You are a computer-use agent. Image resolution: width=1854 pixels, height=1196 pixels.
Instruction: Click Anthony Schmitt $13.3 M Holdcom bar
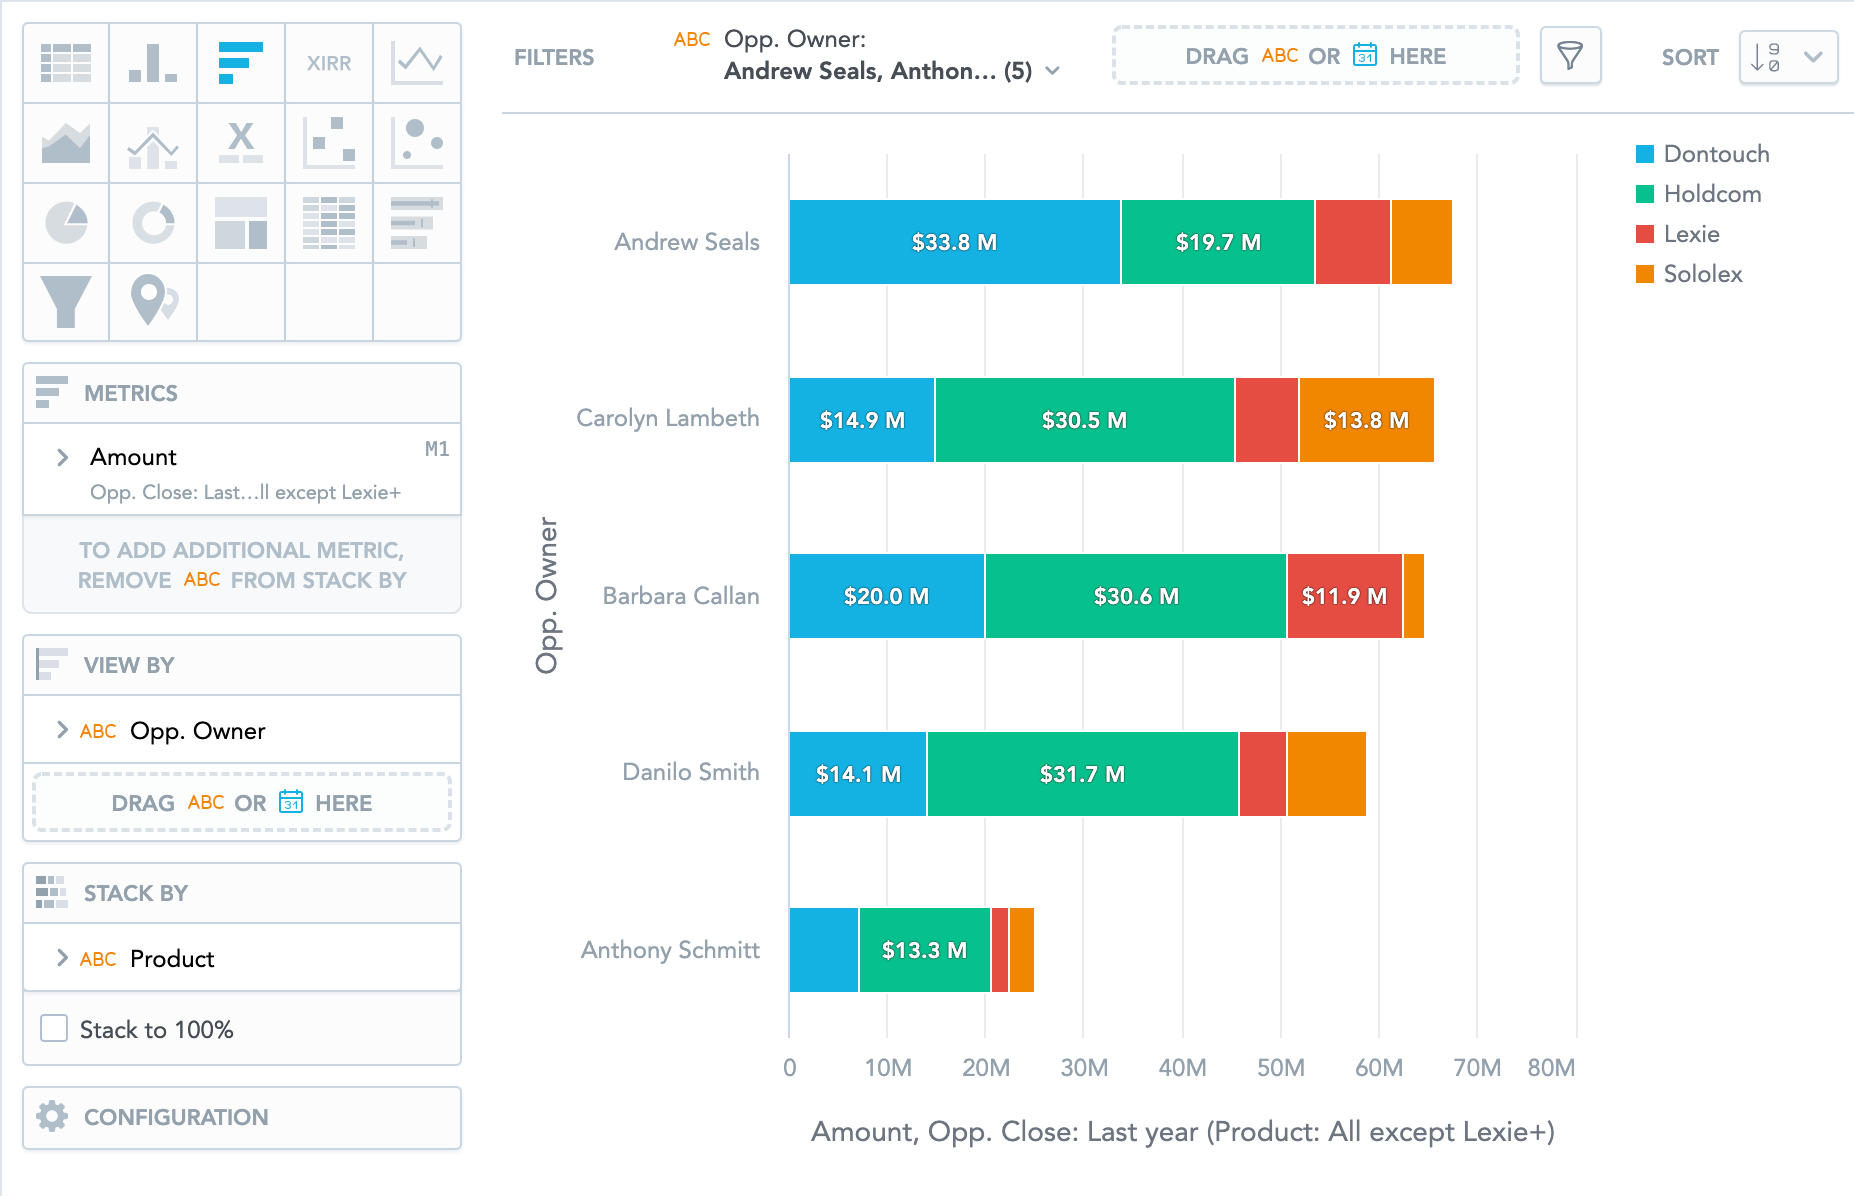[x=925, y=950]
